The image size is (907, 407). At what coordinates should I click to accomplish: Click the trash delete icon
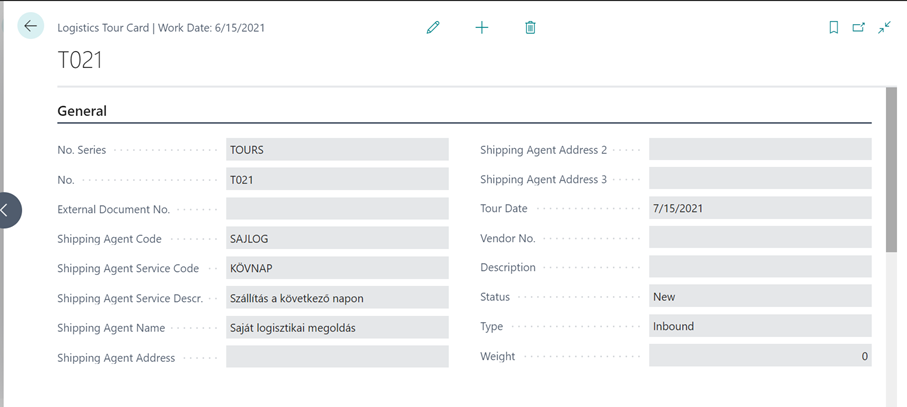tap(530, 28)
